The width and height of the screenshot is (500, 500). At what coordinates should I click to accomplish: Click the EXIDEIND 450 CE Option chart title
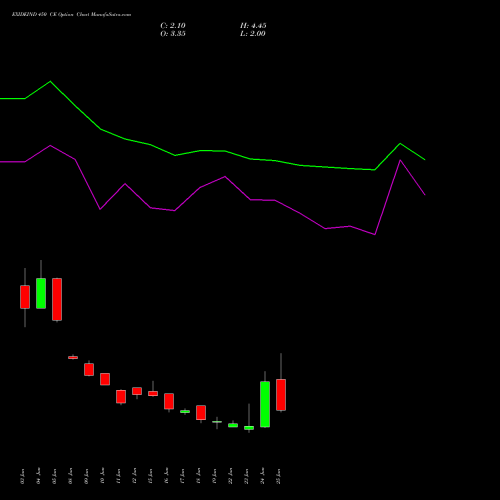(x=71, y=15)
